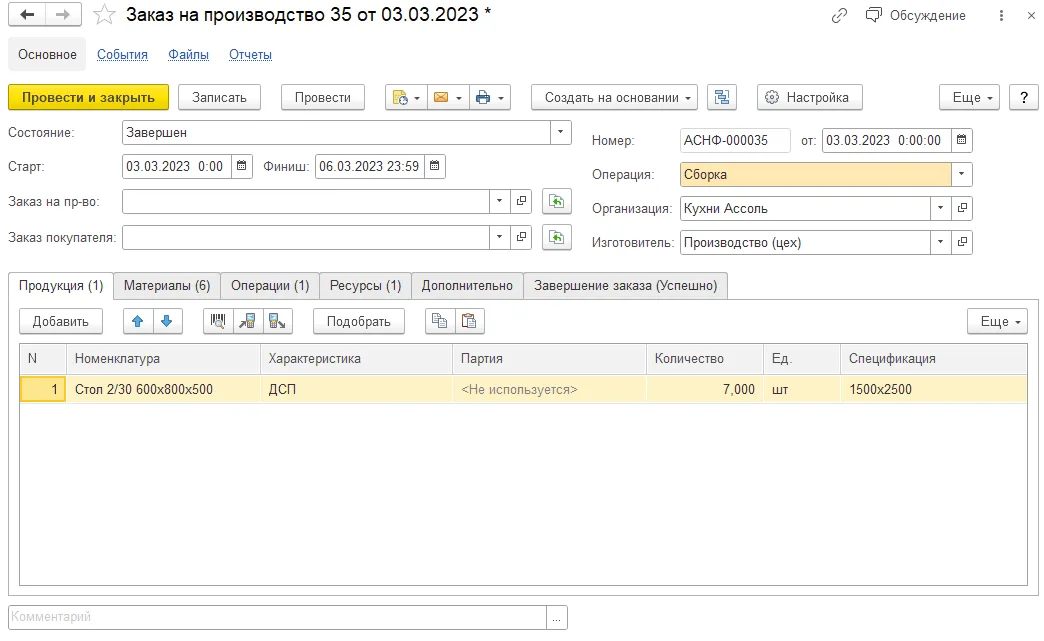Image resolution: width=1044 pixels, height=641 pixels.
Task: Expand the Операция dropdown list
Action: 961,174
